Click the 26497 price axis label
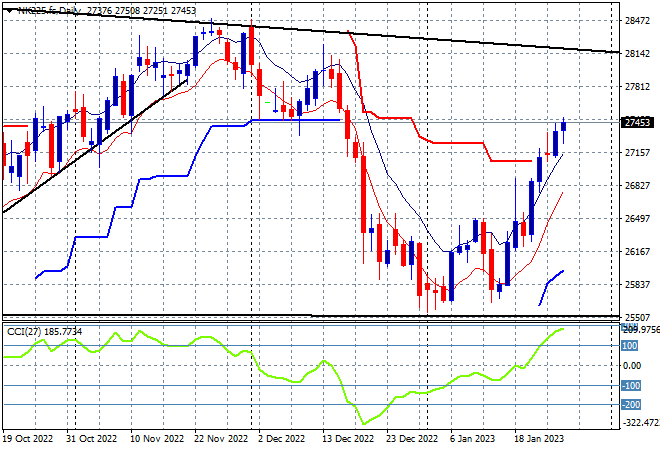 (x=637, y=218)
